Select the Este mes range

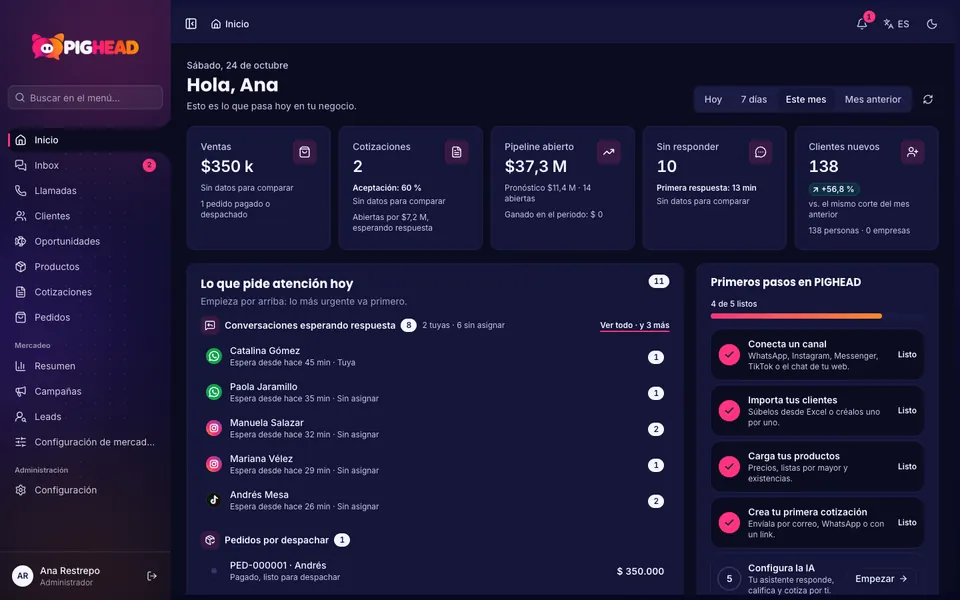pos(806,99)
